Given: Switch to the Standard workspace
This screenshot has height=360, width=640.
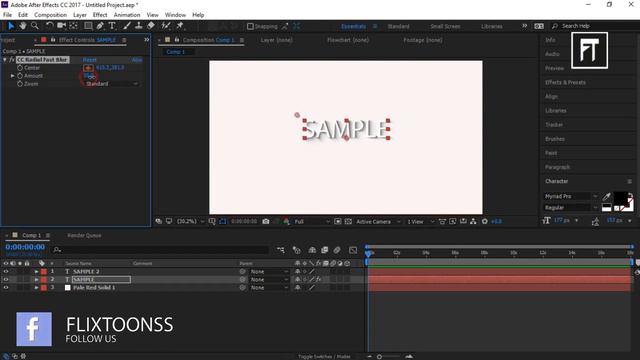Looking at the screenshot, I should (x=398, y=26).
